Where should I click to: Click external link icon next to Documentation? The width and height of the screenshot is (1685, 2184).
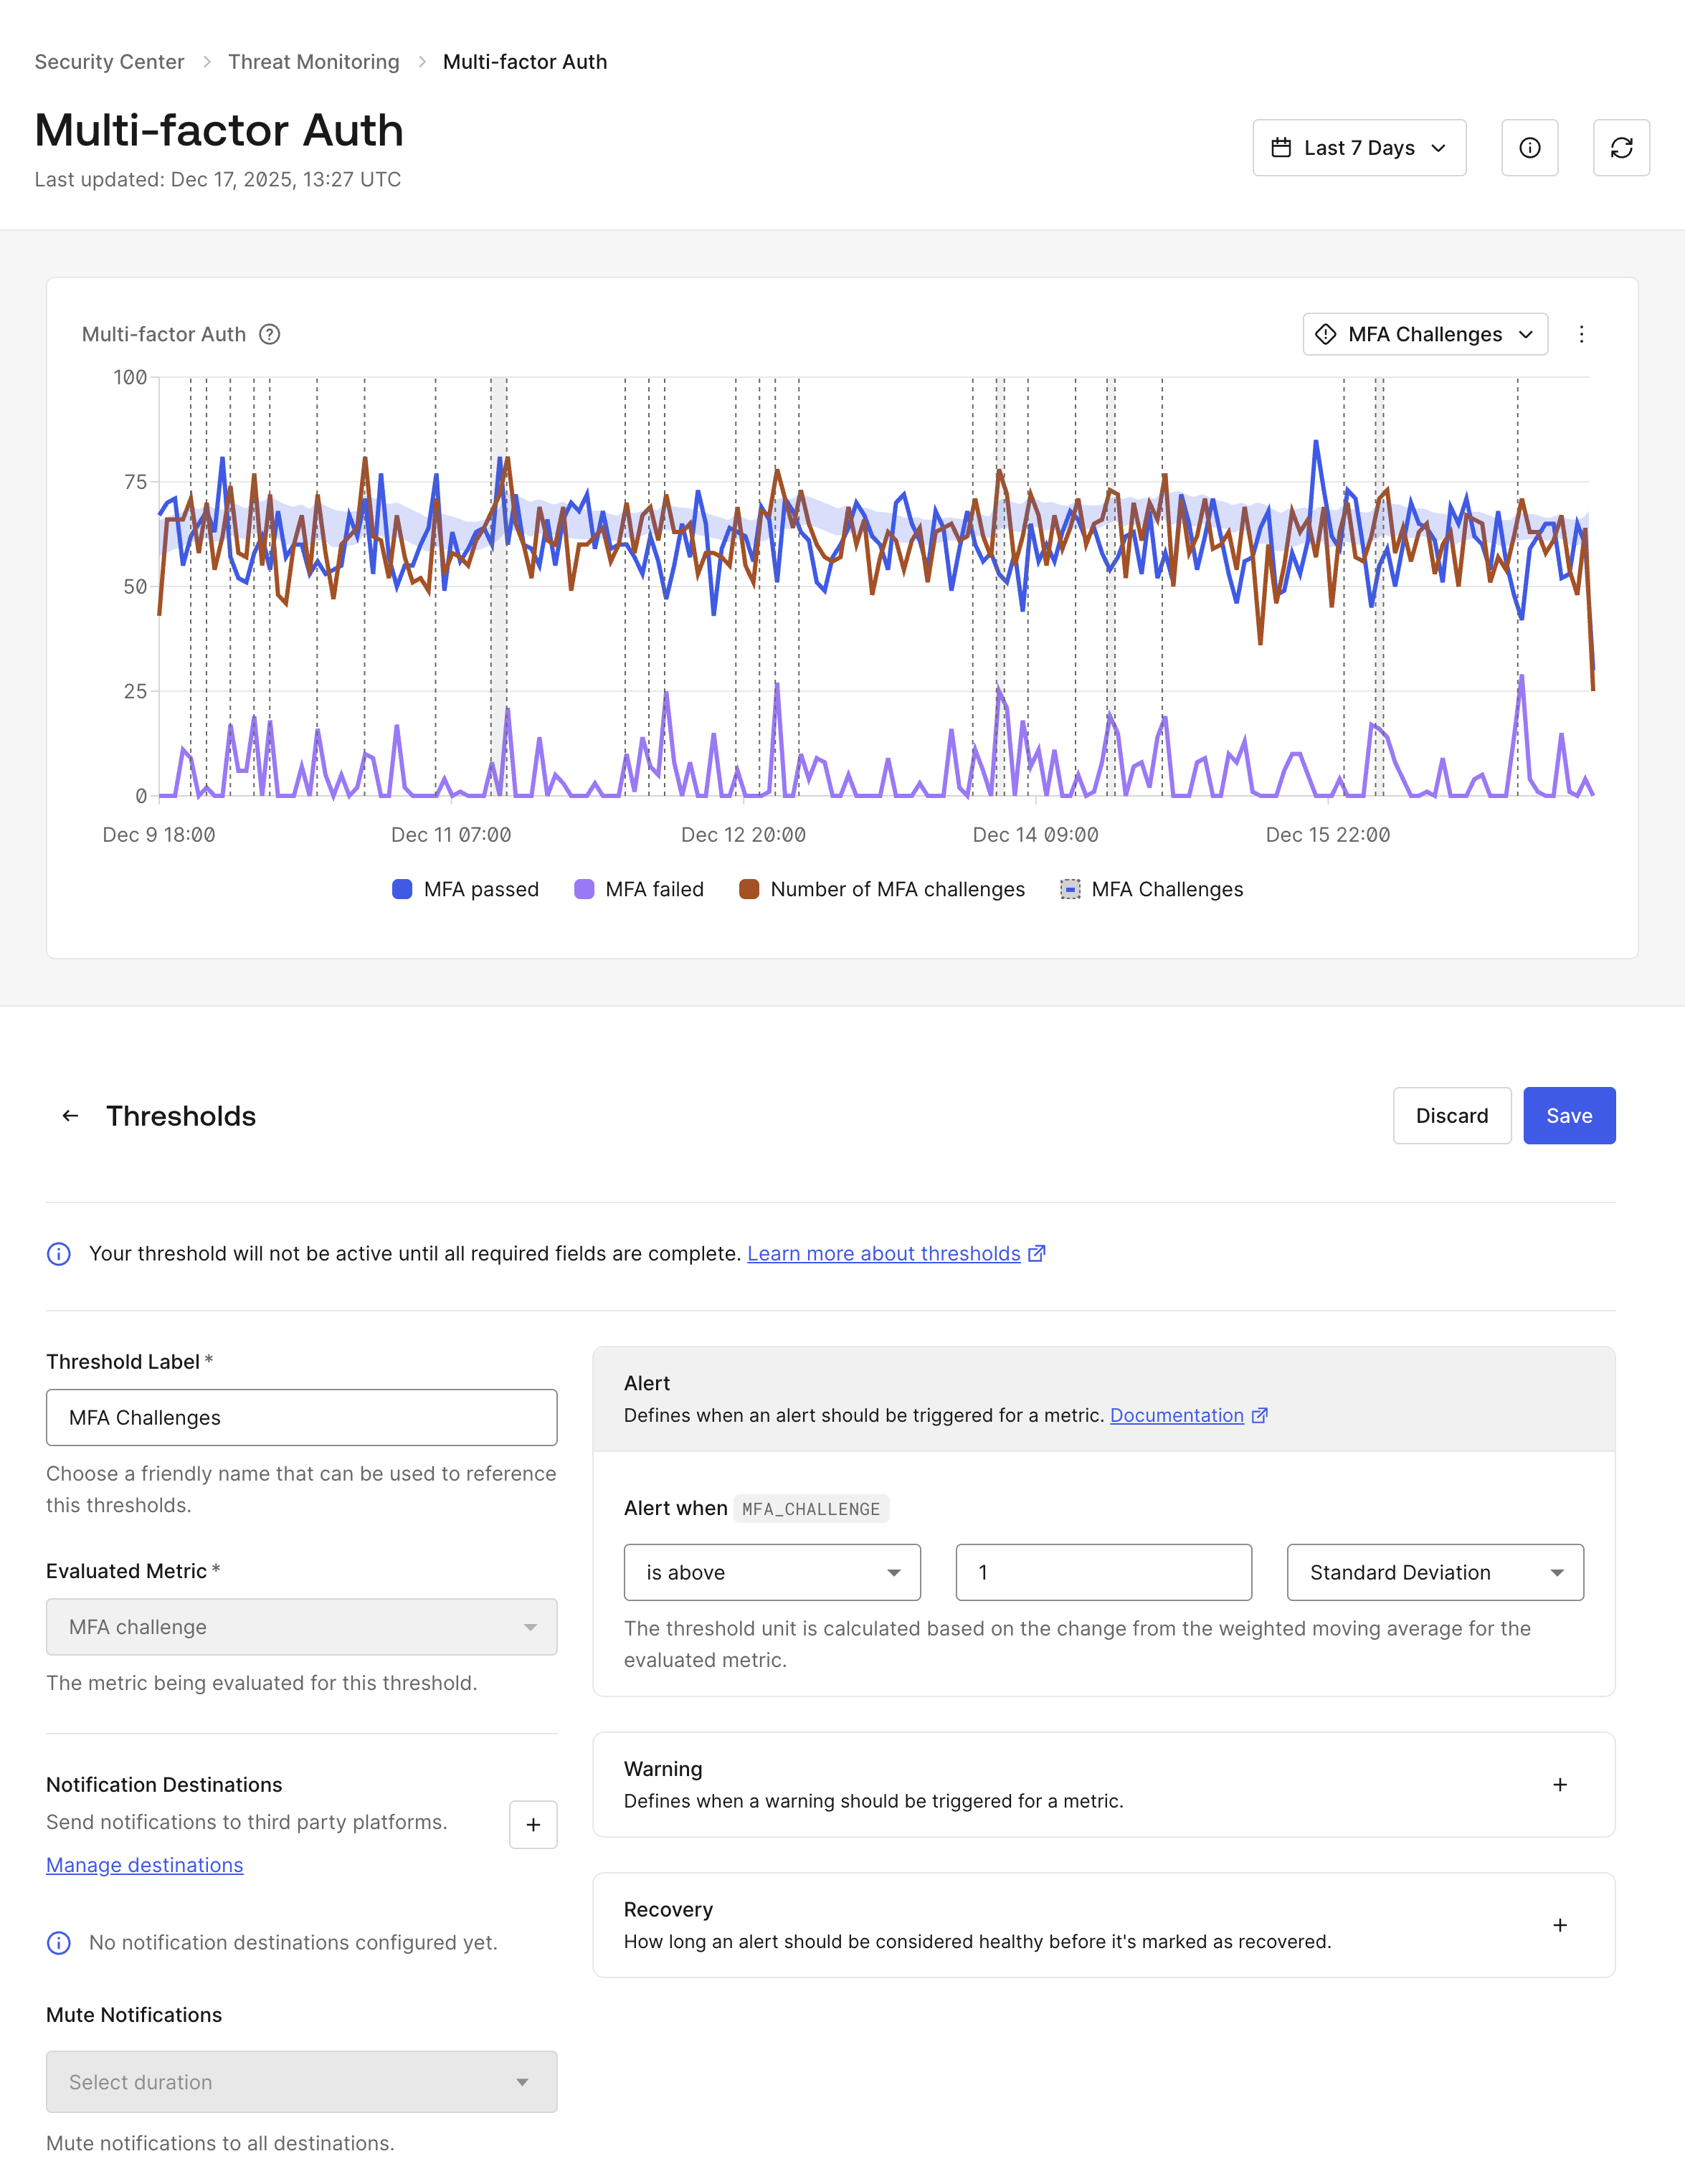(1260, 1415)
